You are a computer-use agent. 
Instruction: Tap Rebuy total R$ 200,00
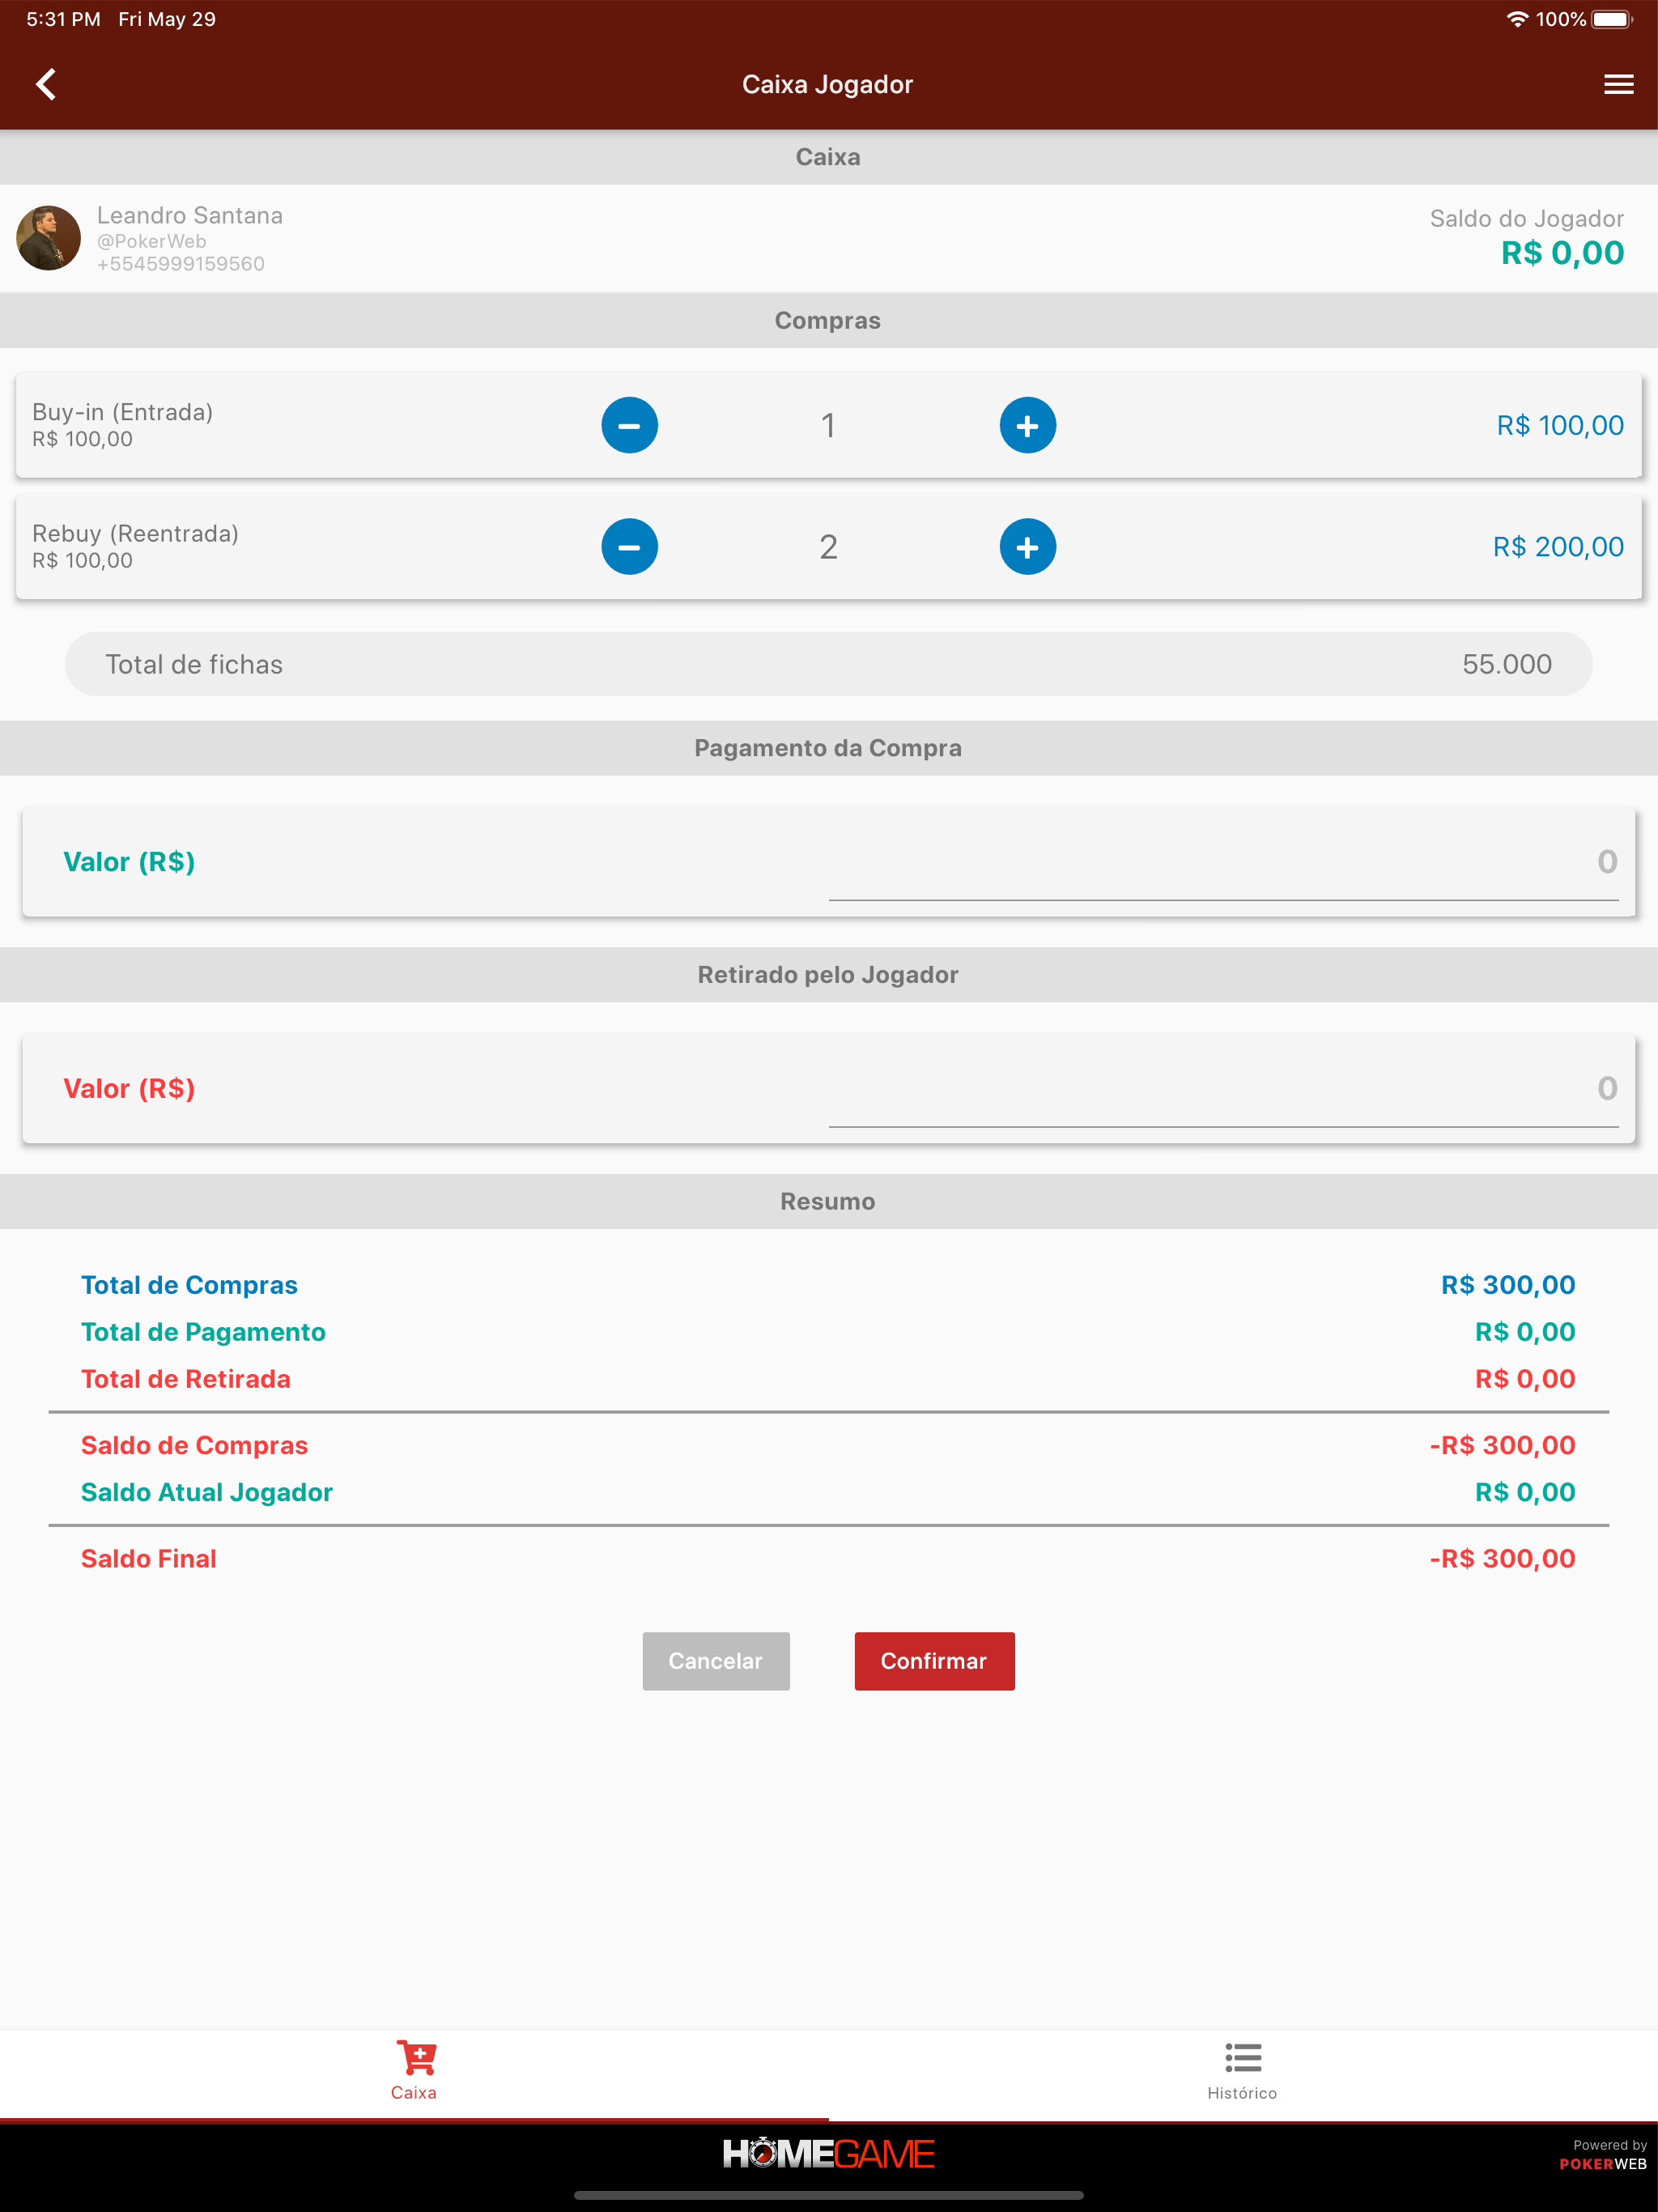pyautogui.click(x=1558, y=547)
